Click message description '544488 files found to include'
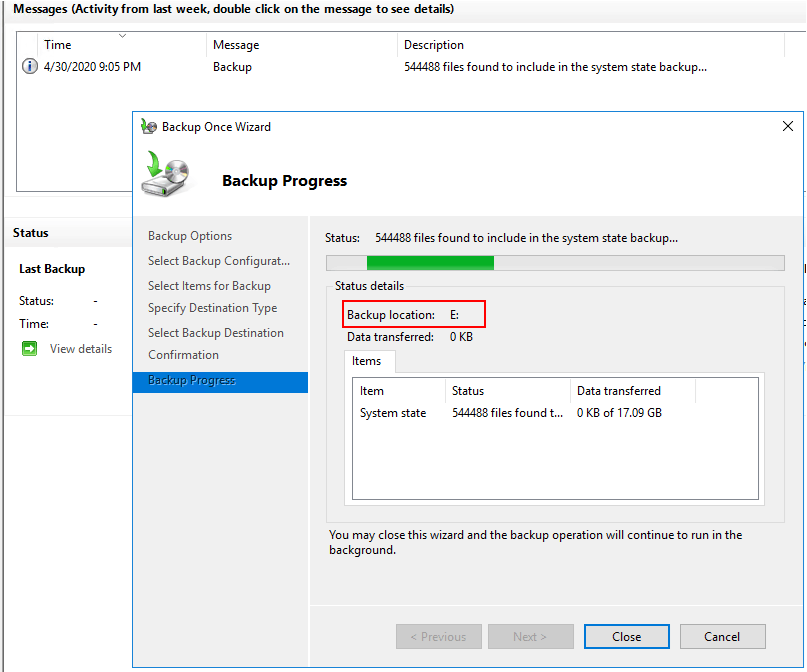Image resolution: width=807 pixels, height=672 pixels. [x=555, y=67]
